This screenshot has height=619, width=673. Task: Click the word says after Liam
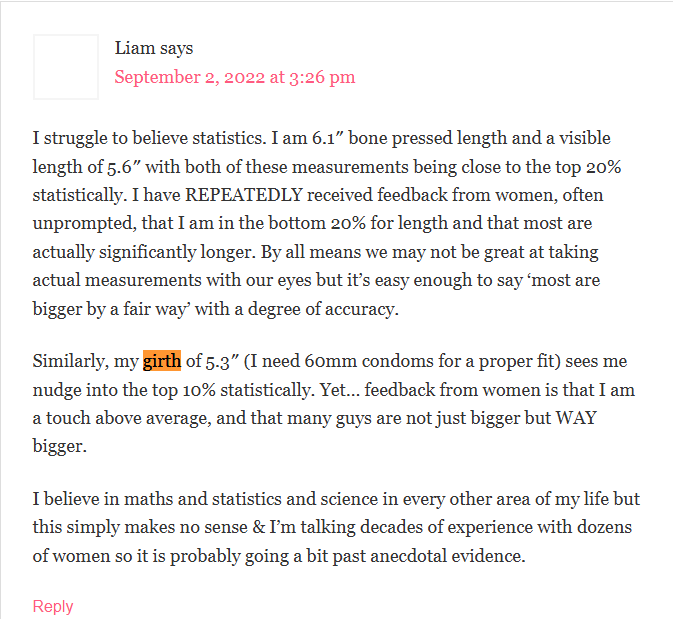pyautogui.click(x=176, y=49)
